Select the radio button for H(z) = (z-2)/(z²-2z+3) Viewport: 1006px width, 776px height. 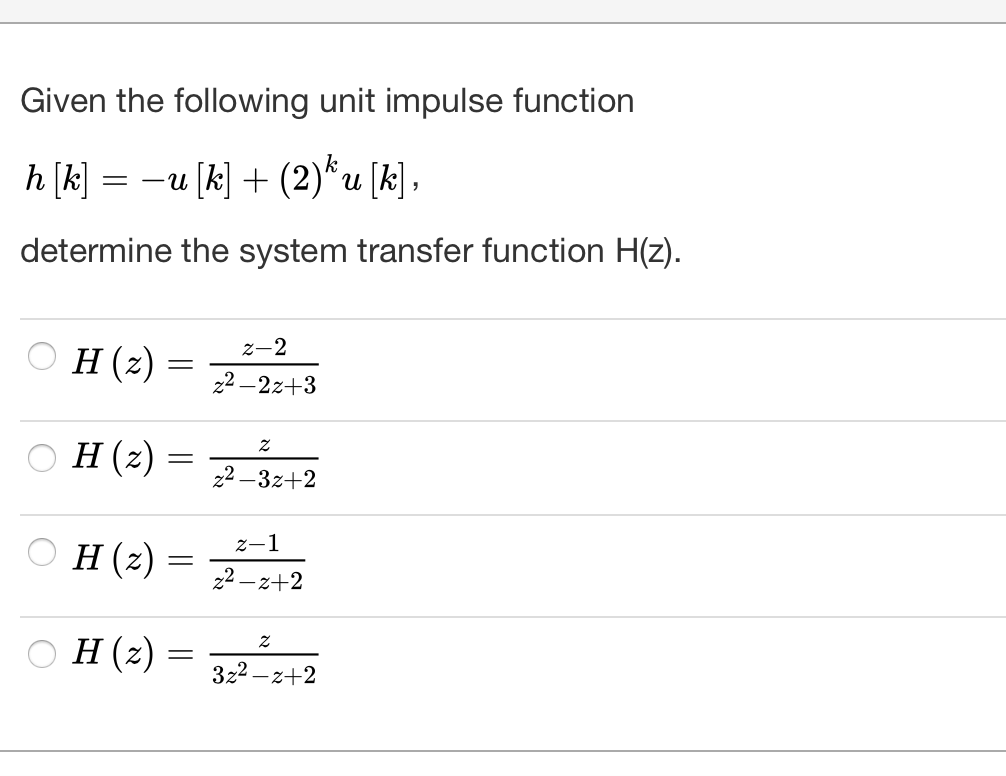(42, 354)
